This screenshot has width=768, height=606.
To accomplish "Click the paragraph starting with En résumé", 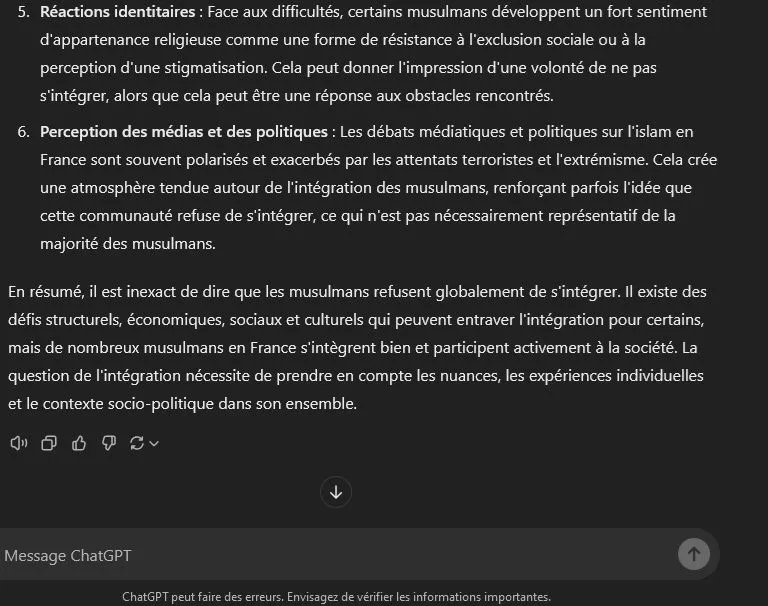I will (x=358, y=348).
